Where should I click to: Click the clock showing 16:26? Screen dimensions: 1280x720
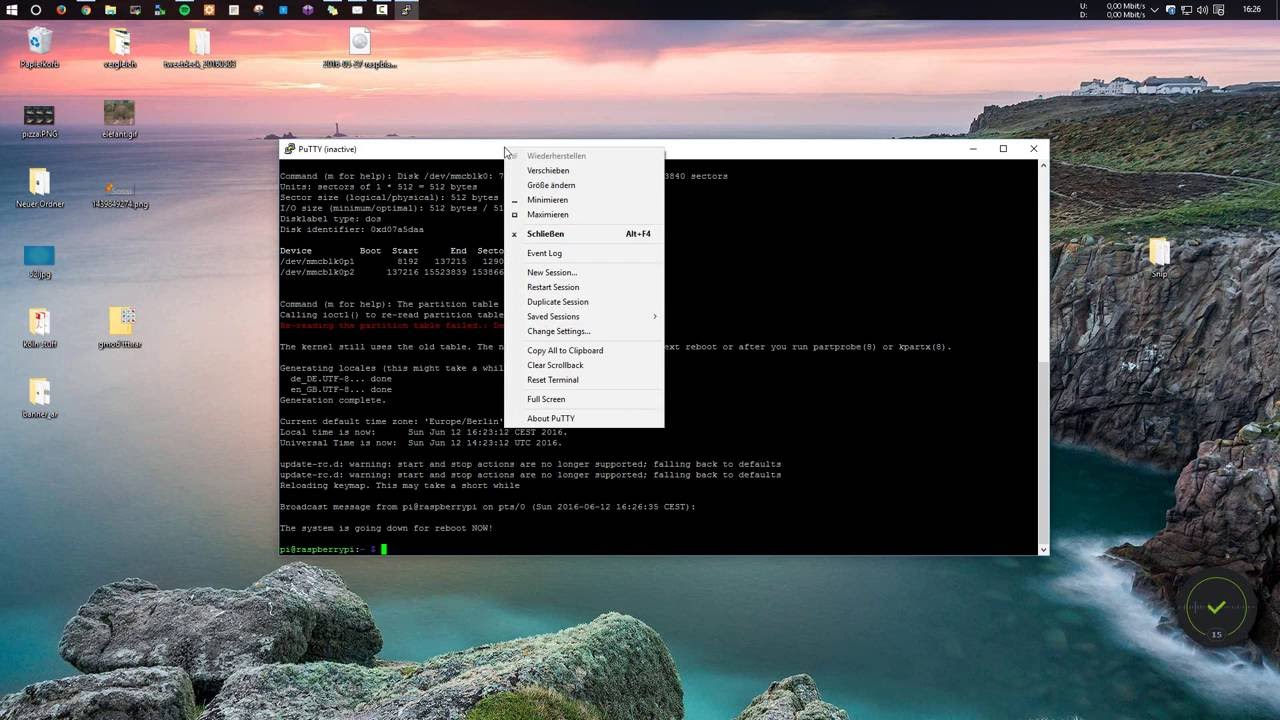[x=1251, y=10]
